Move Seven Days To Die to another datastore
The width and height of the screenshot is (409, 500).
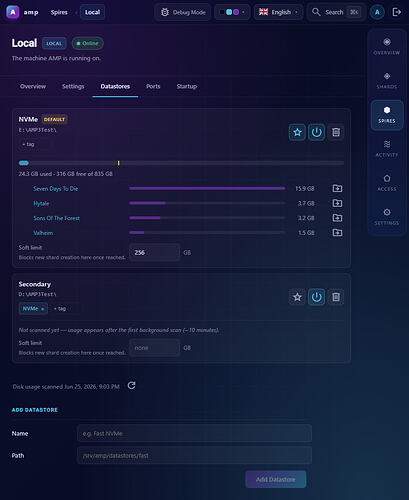337,188
